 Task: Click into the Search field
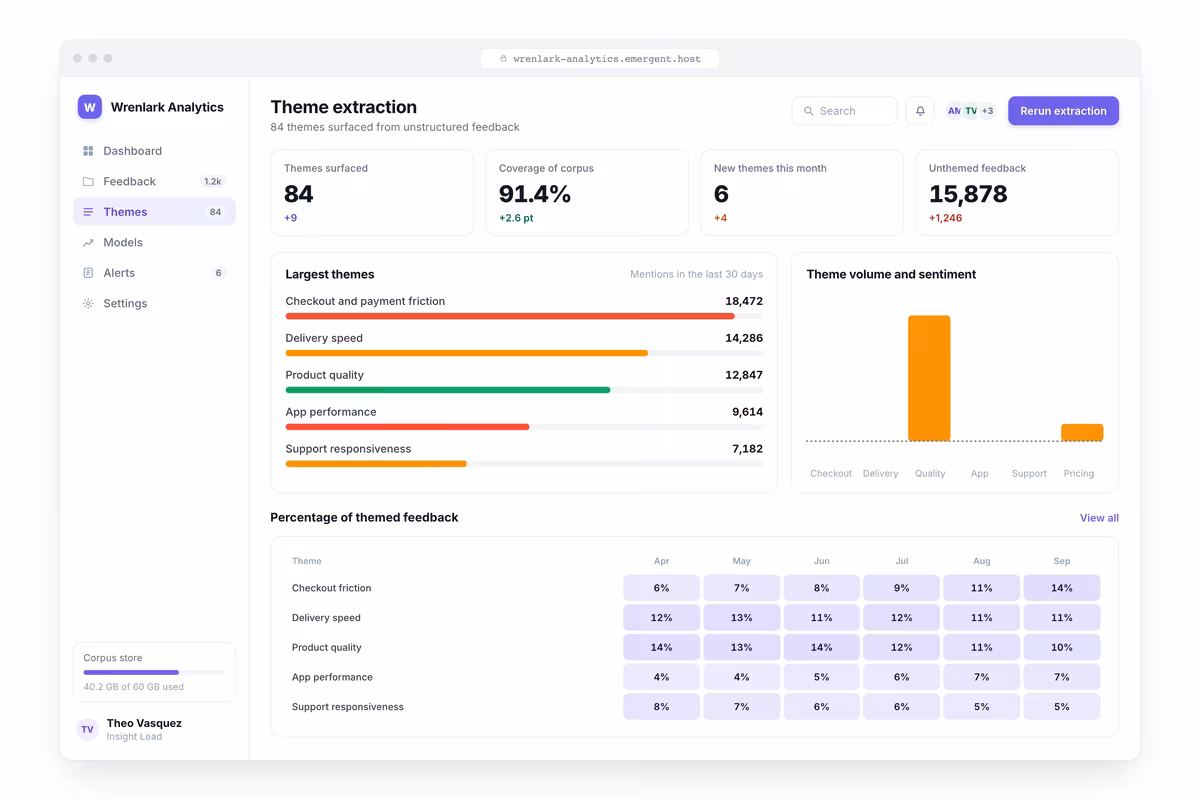click(844, 111)
